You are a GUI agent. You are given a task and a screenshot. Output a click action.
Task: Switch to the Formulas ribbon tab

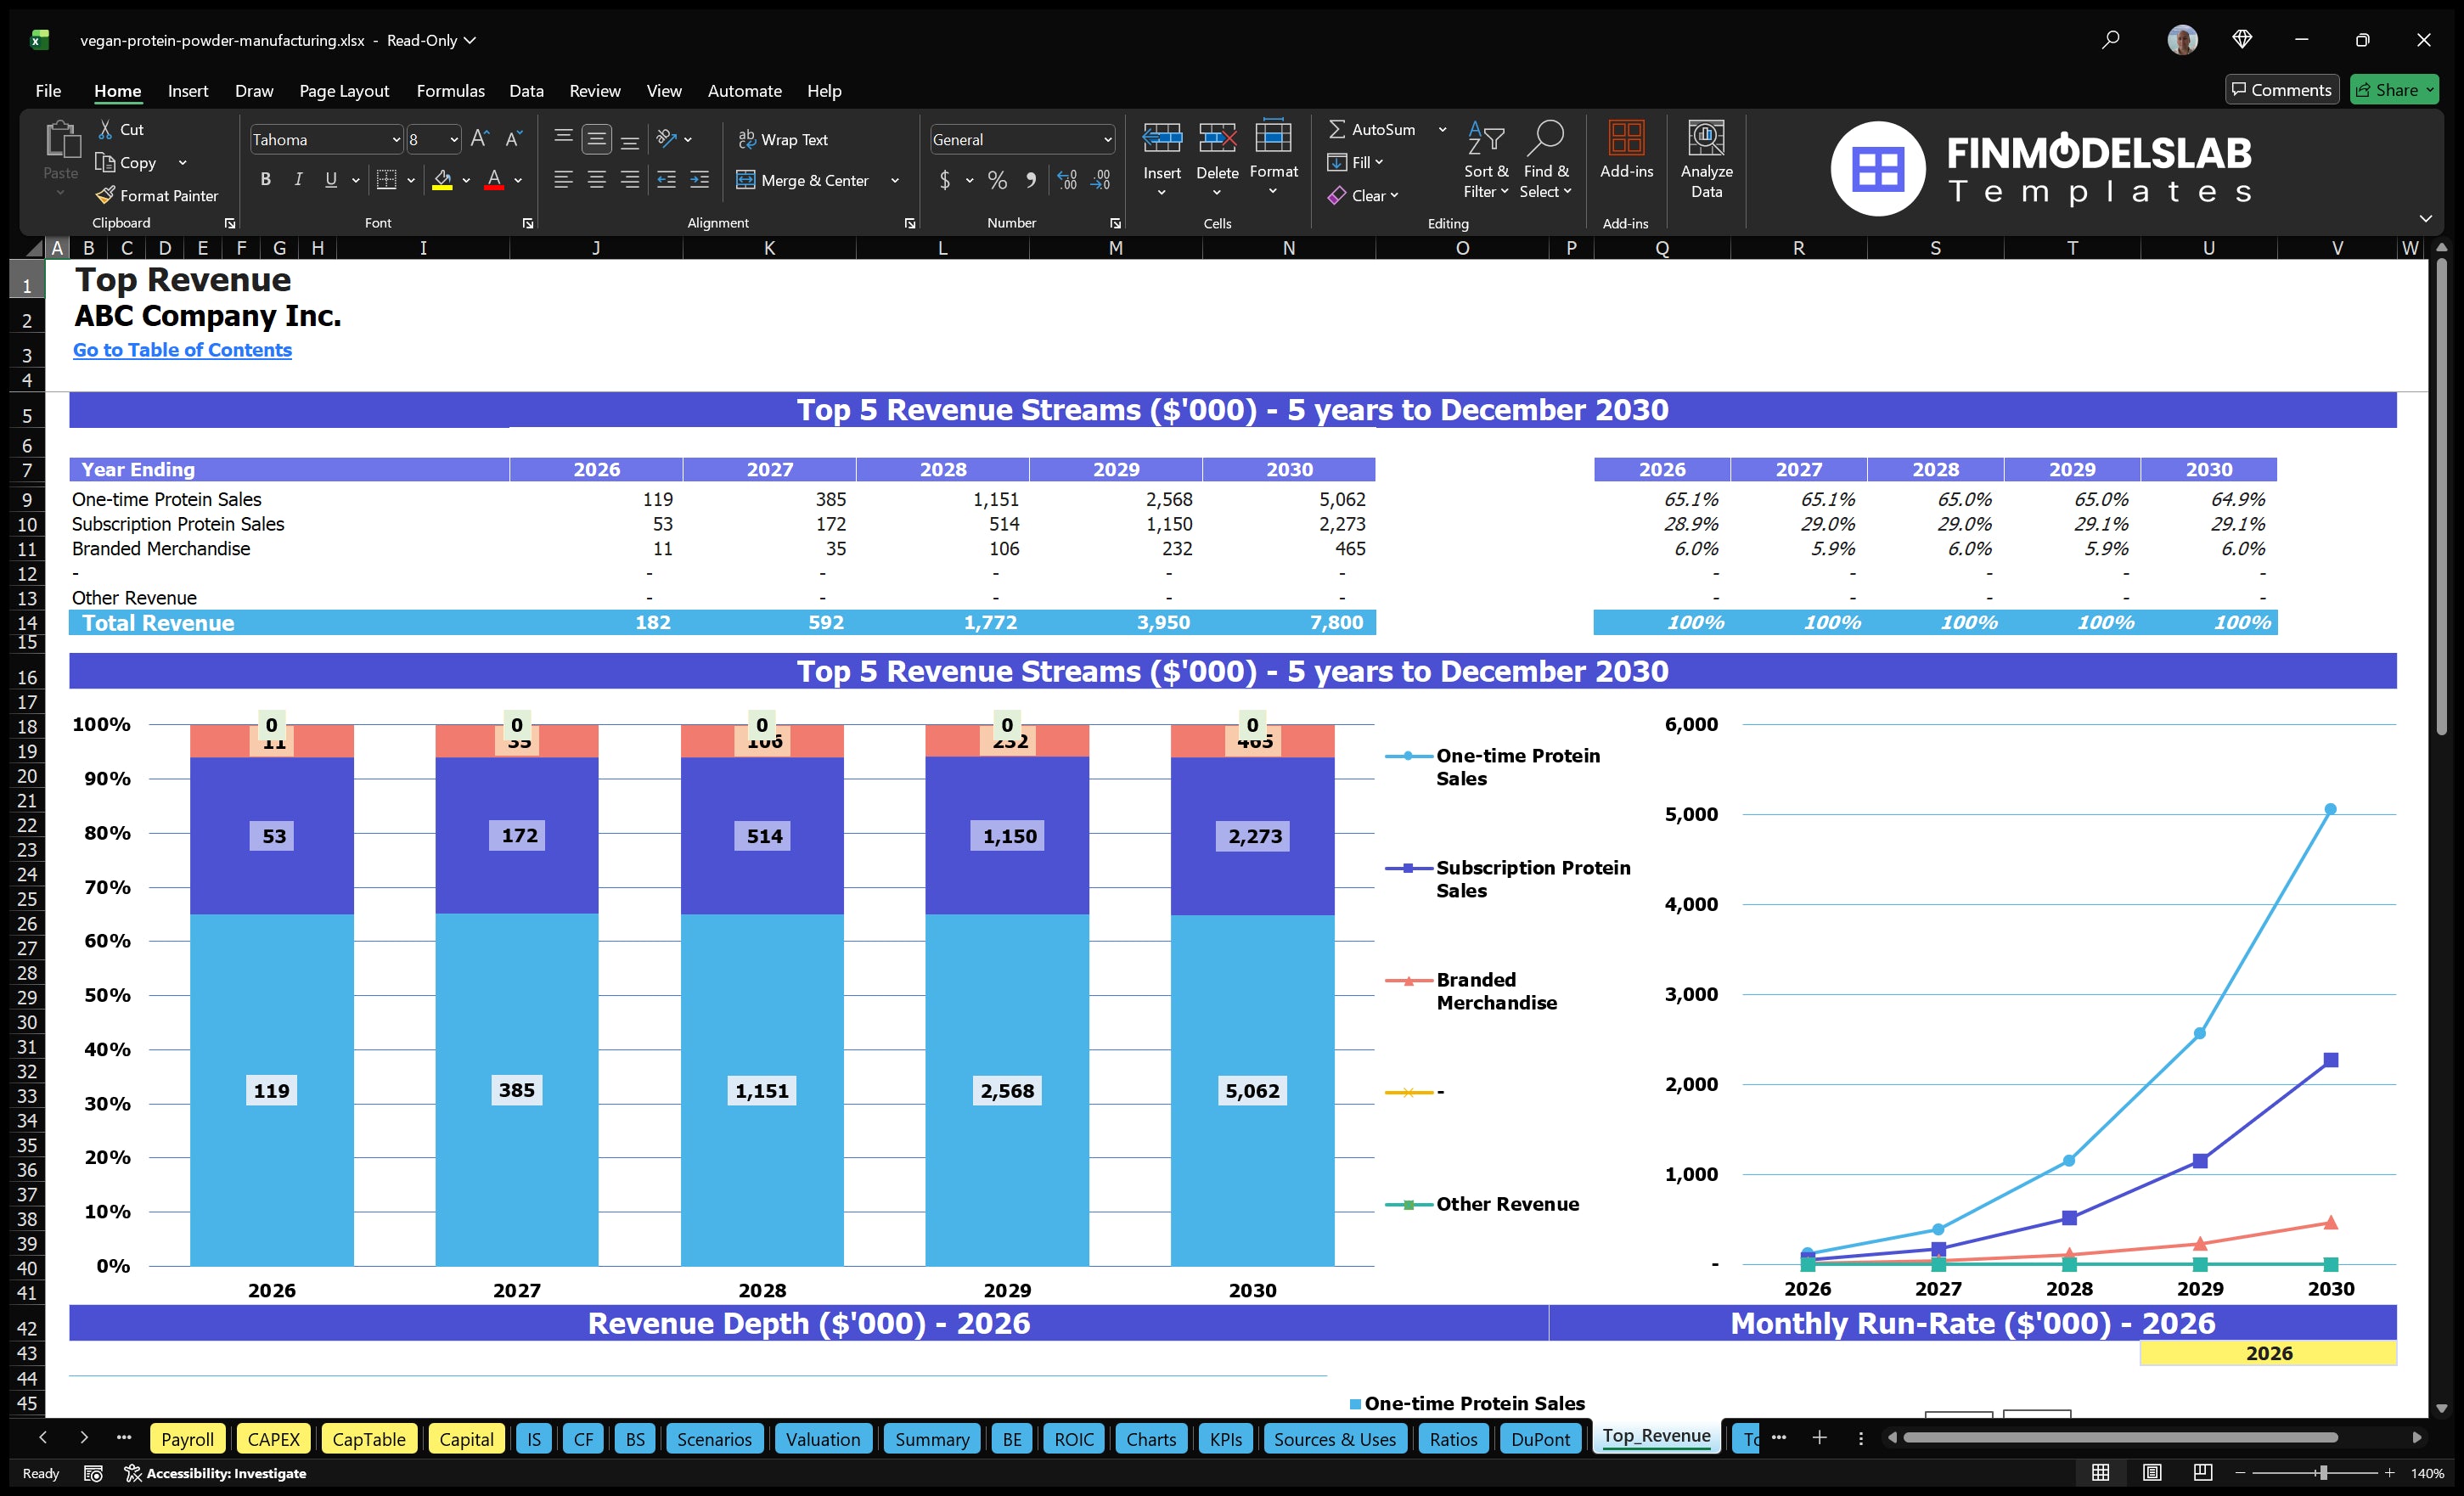pyautogui.click(x=450, y=90)
